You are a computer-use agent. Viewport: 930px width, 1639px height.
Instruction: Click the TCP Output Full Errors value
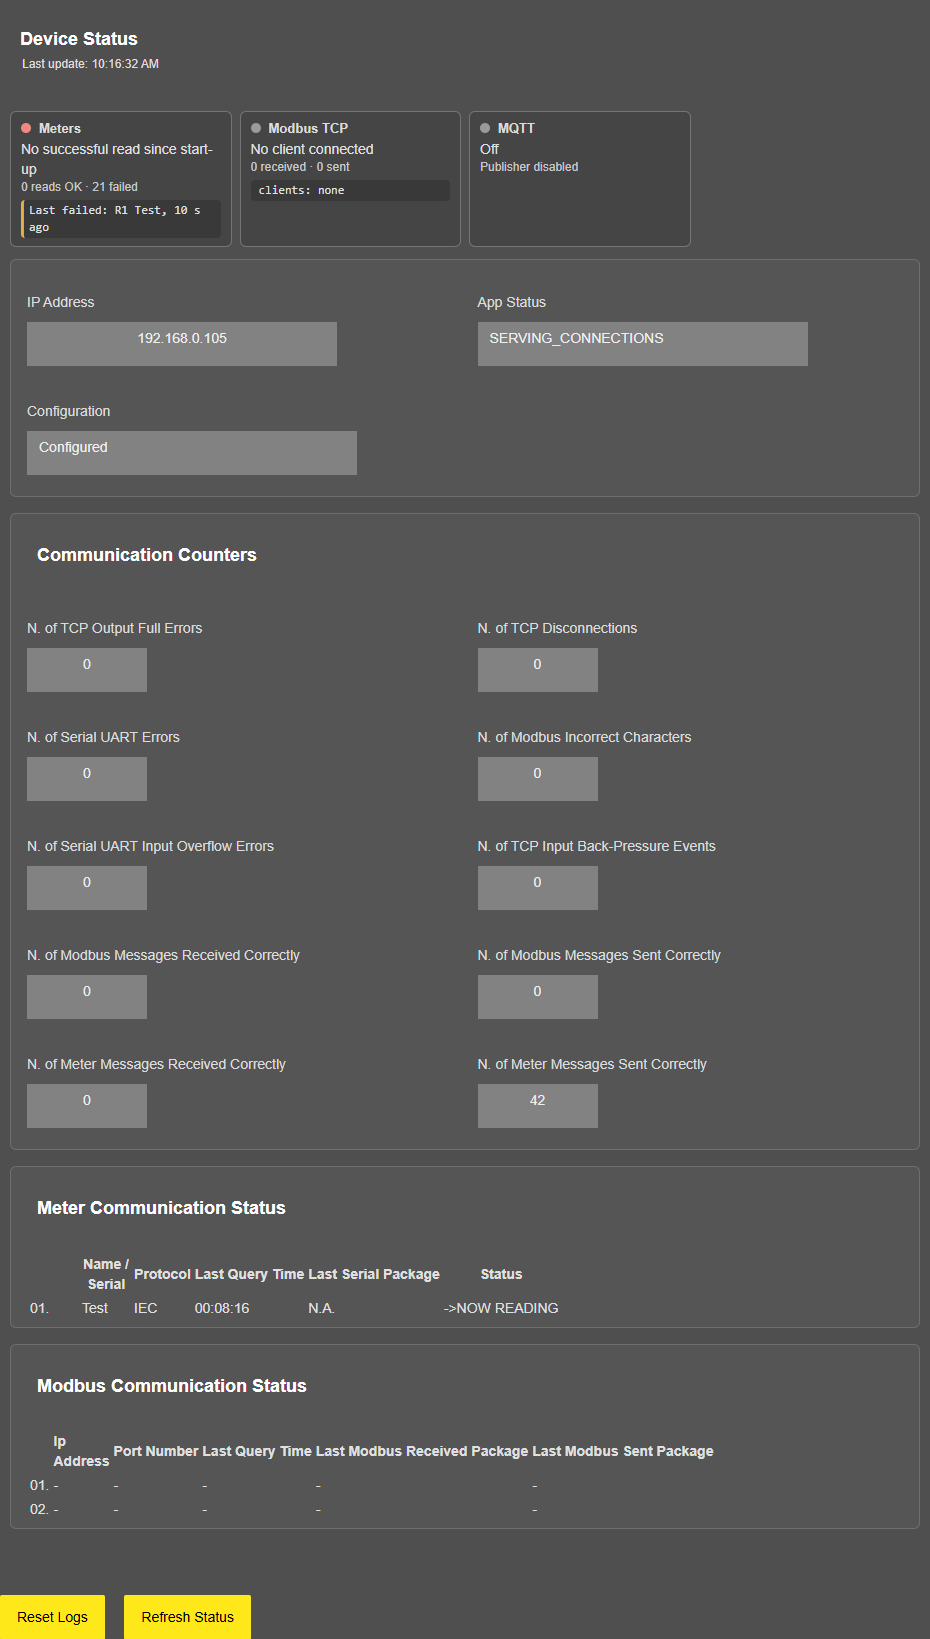[87, 670]
